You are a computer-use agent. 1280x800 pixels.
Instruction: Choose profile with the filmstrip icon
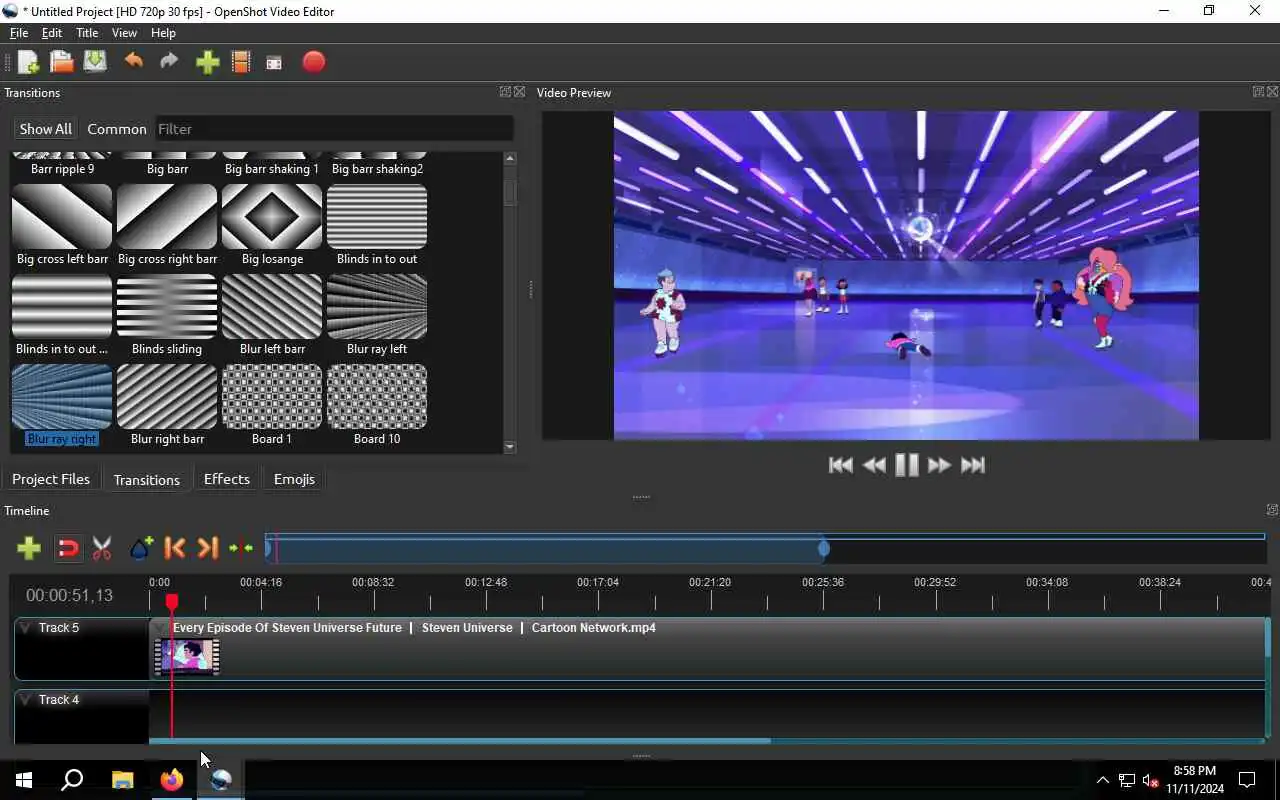coord(241,62)
